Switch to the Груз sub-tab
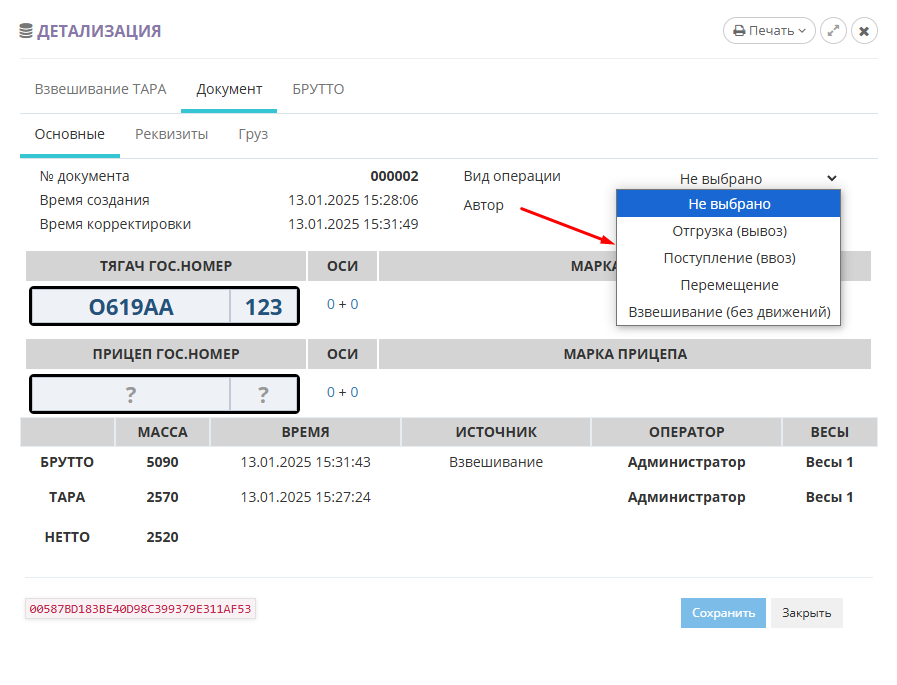Image resolution: width=897 pixels, height=685 pixels. tap(253, 134)
